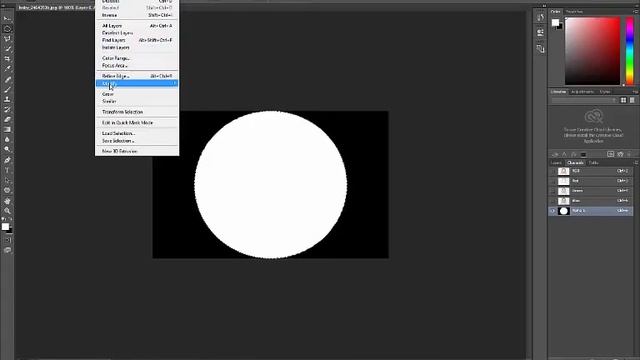The height and width of the screenshot is (360, 640).
Task: Pick a hue on the rainbow slider
Action: click(x=629, y=51)
